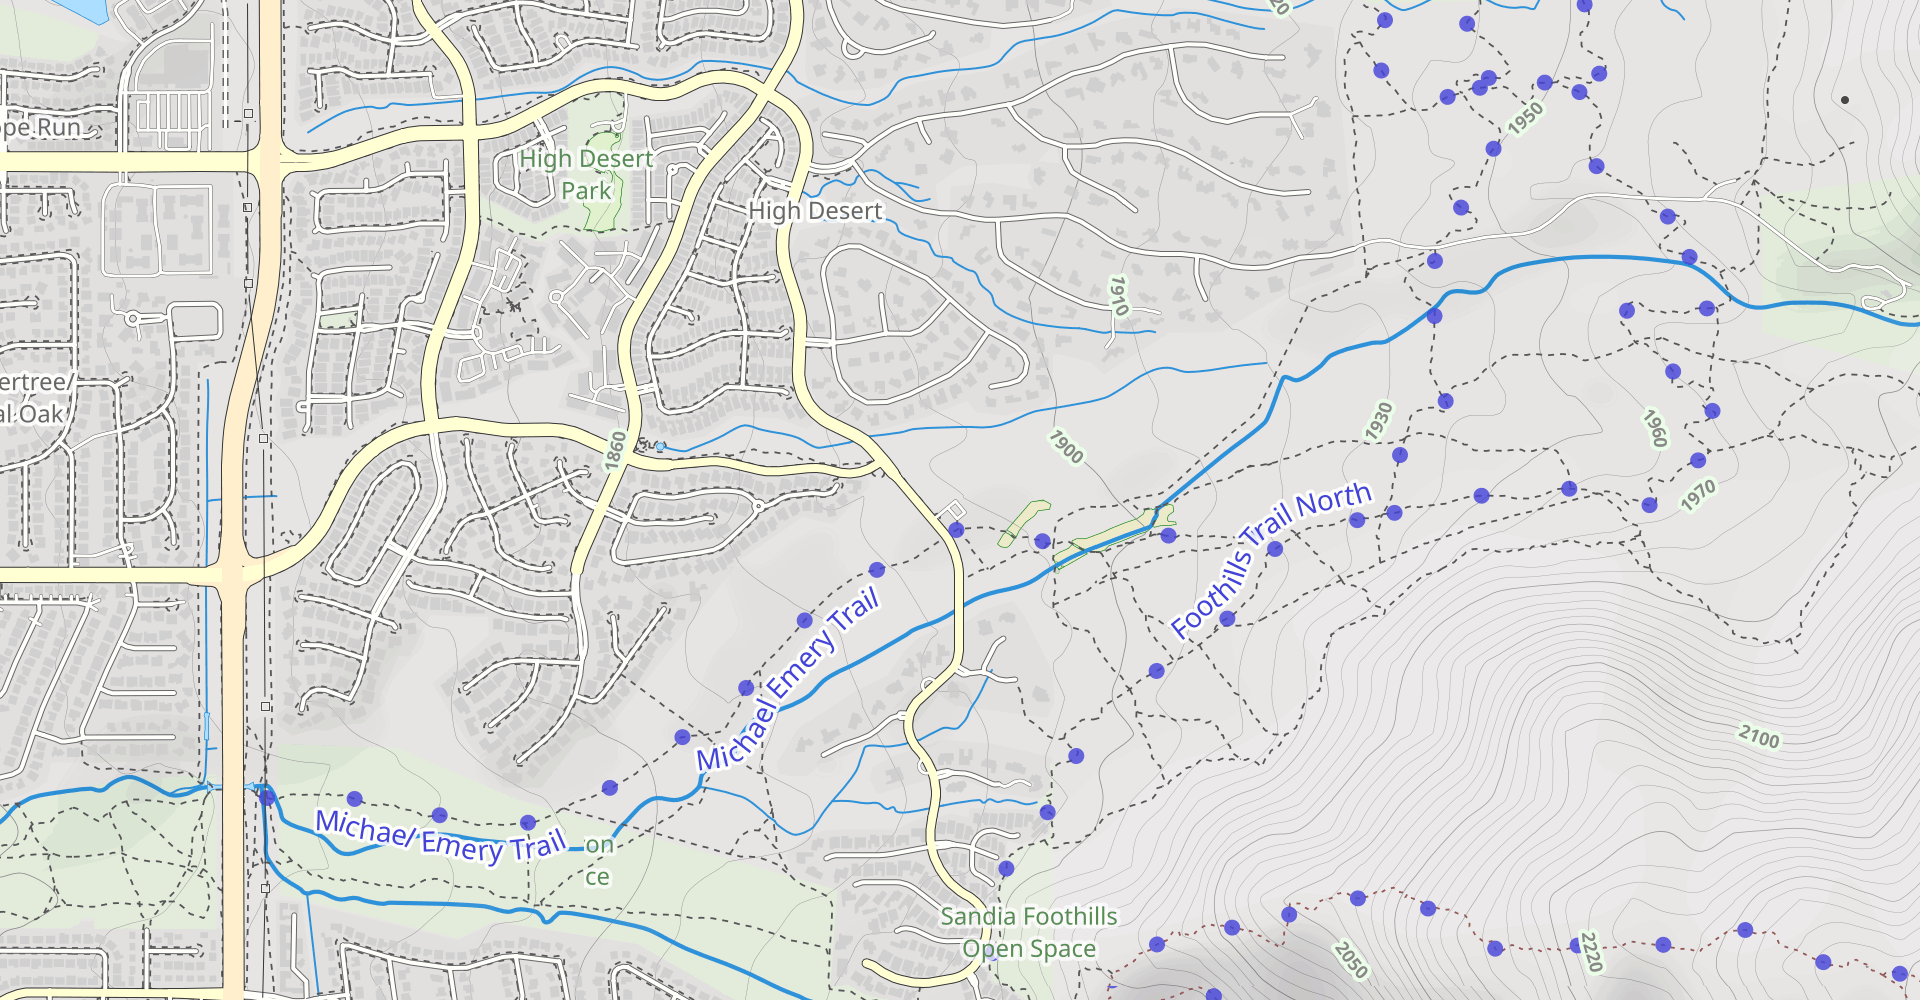
Task: Select the Sandia Foothills Open Space label
Action: 1028,932
